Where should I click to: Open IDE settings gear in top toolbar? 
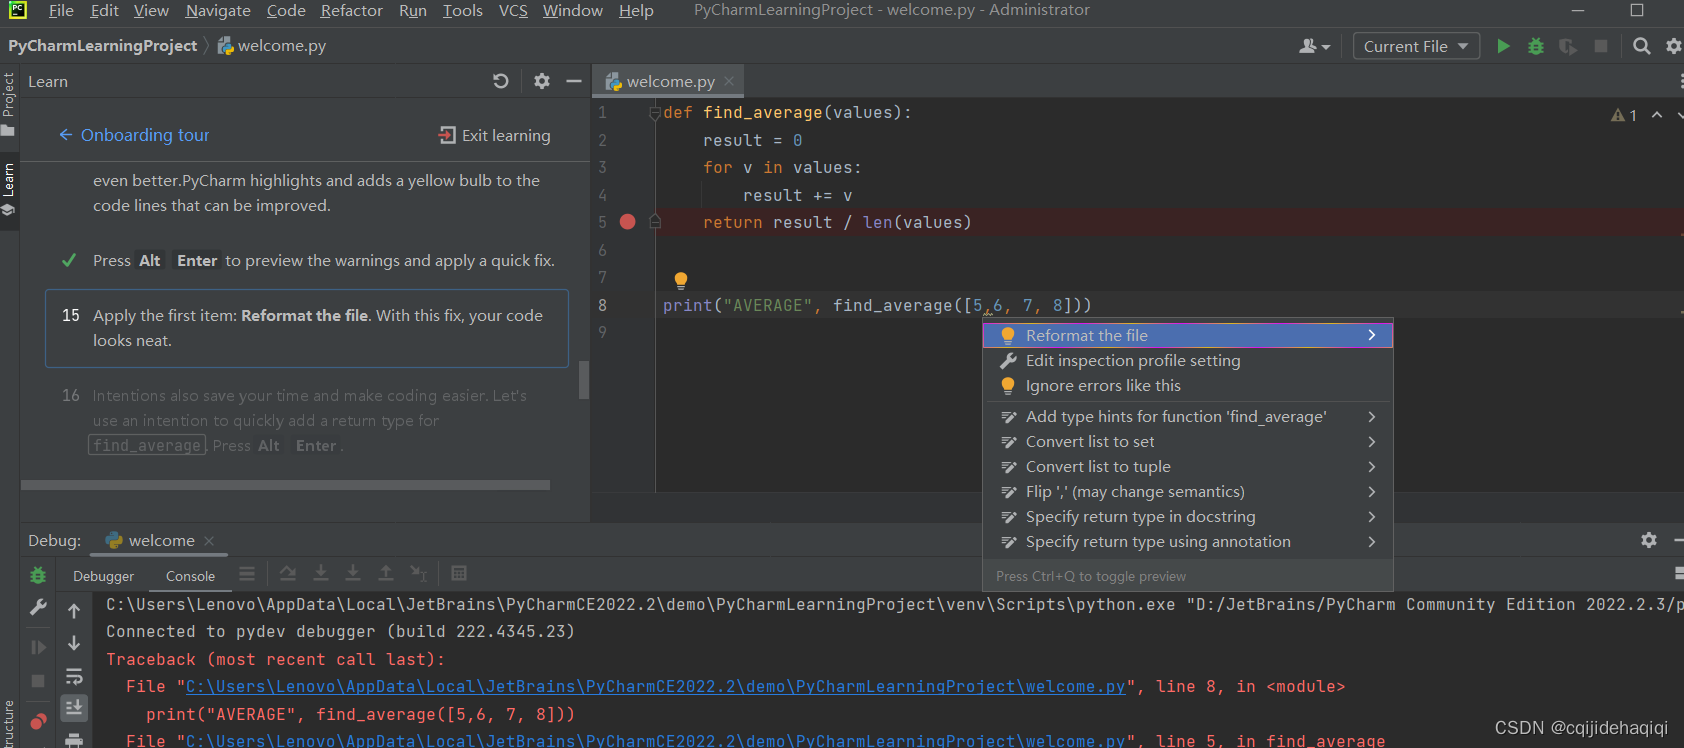point(1673,46)
